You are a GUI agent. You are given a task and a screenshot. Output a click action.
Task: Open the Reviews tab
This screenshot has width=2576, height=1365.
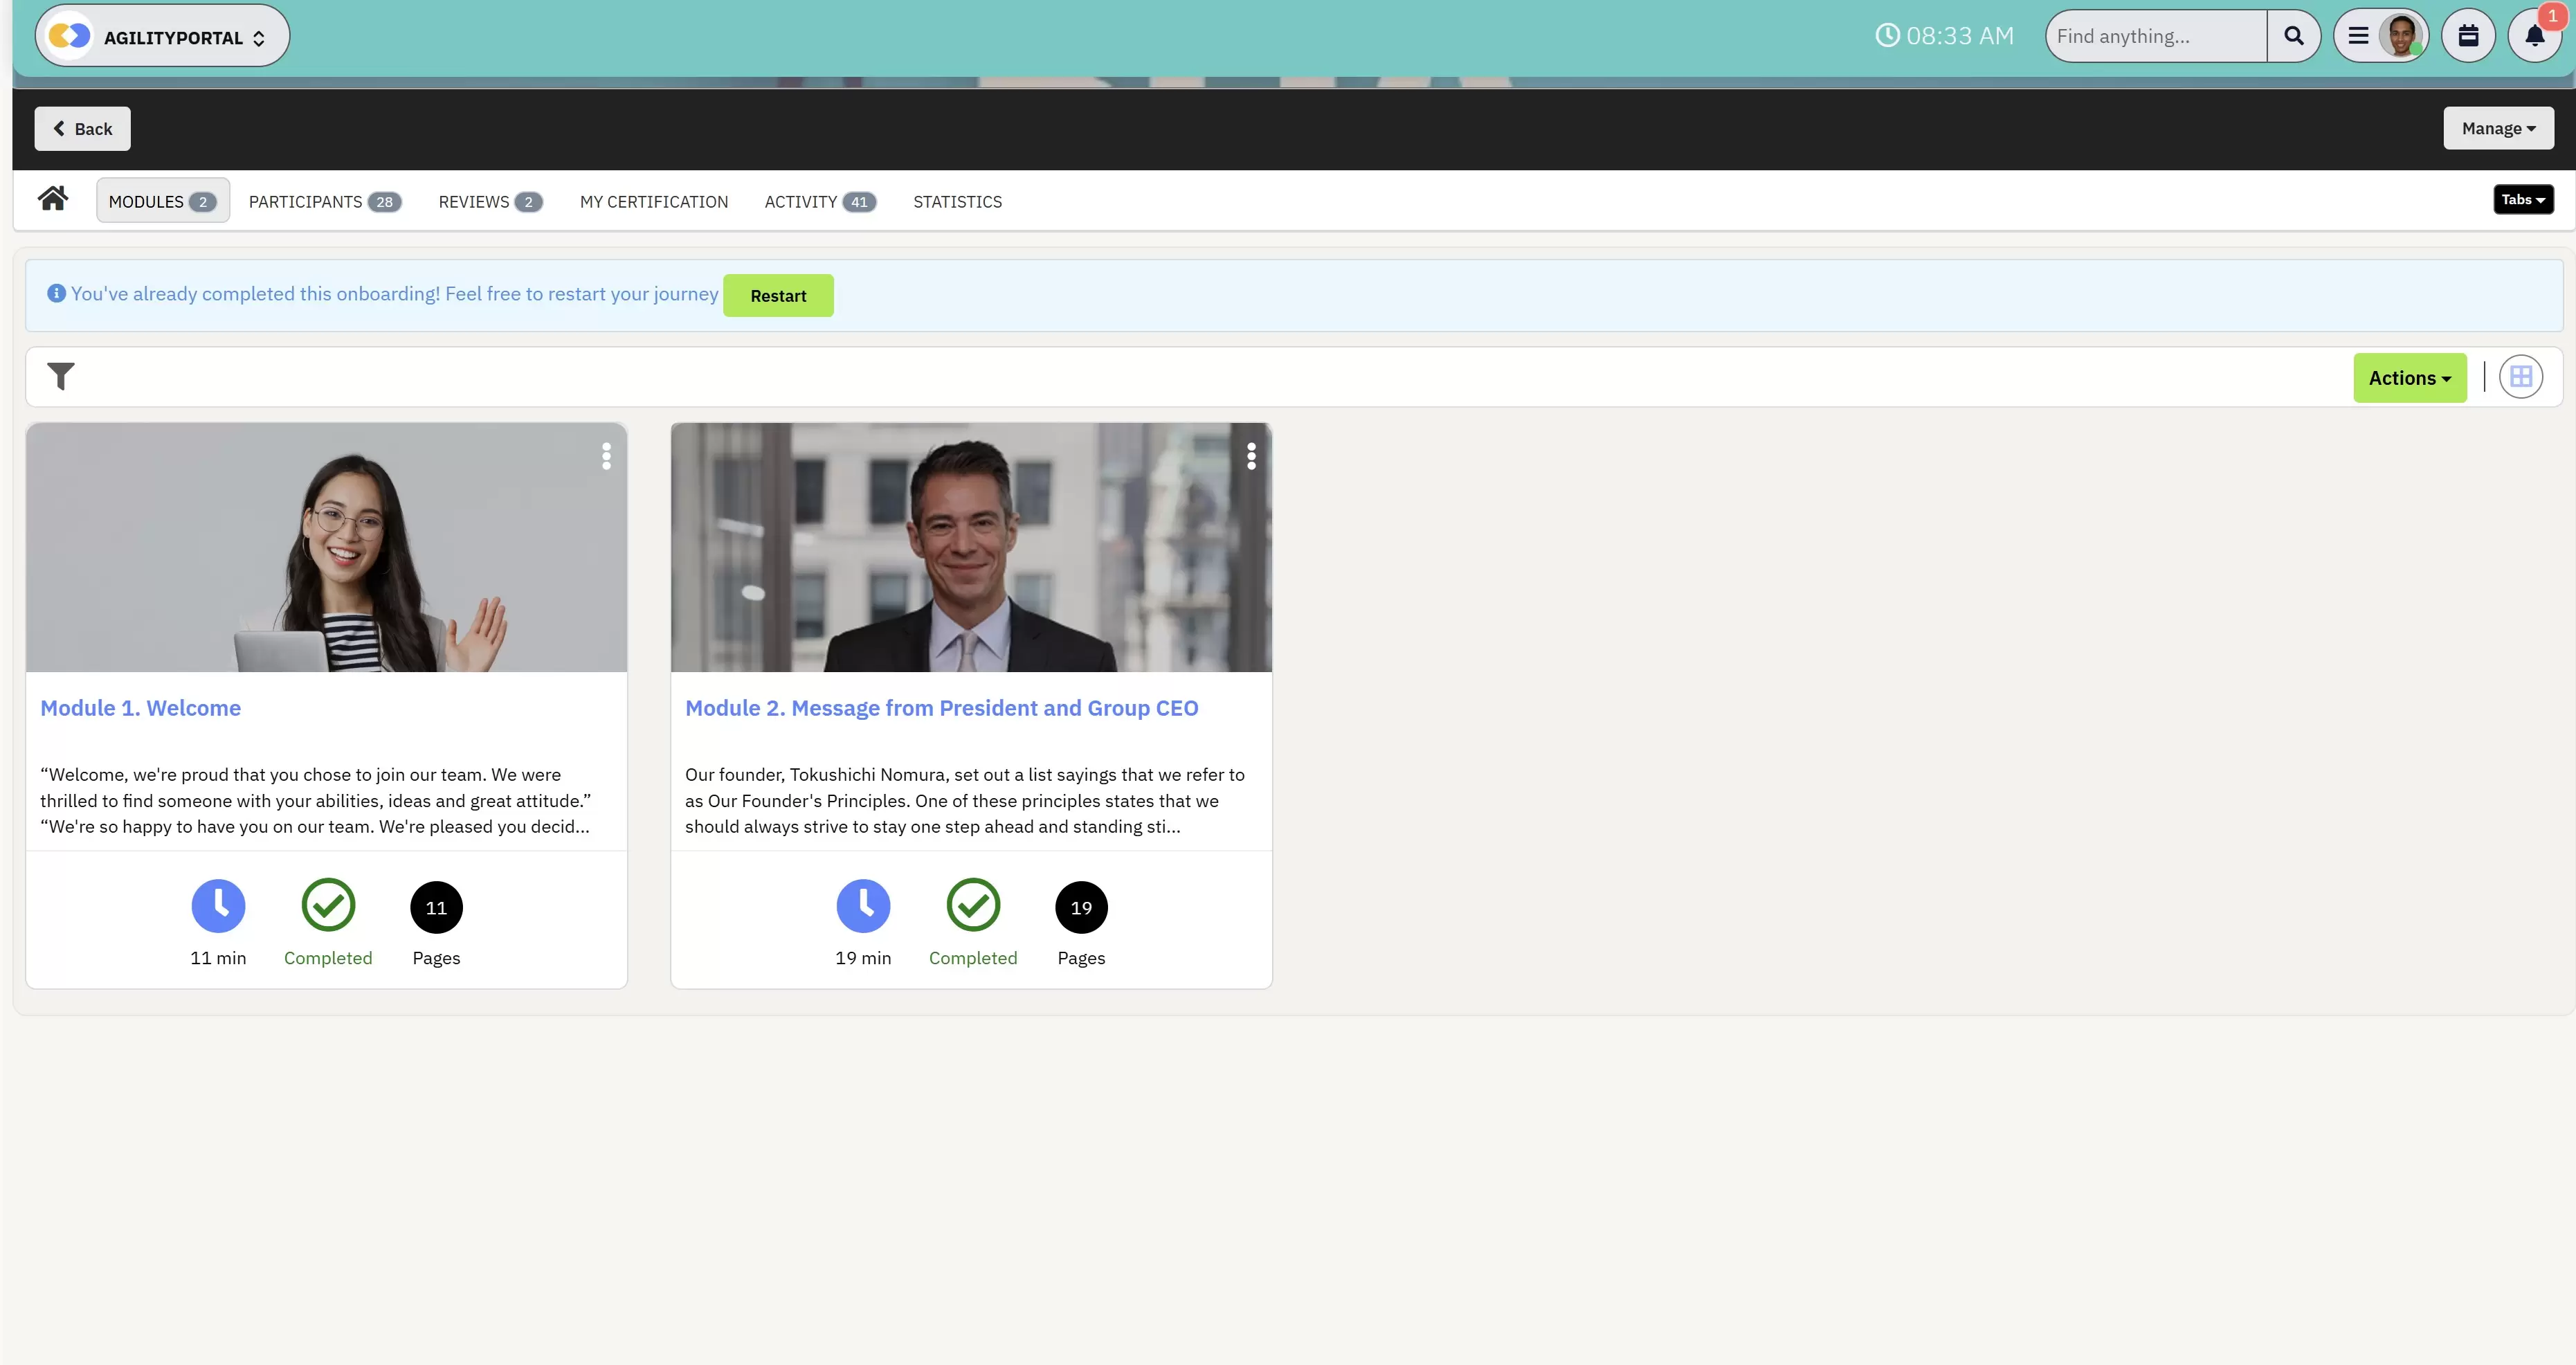point(490,202)
